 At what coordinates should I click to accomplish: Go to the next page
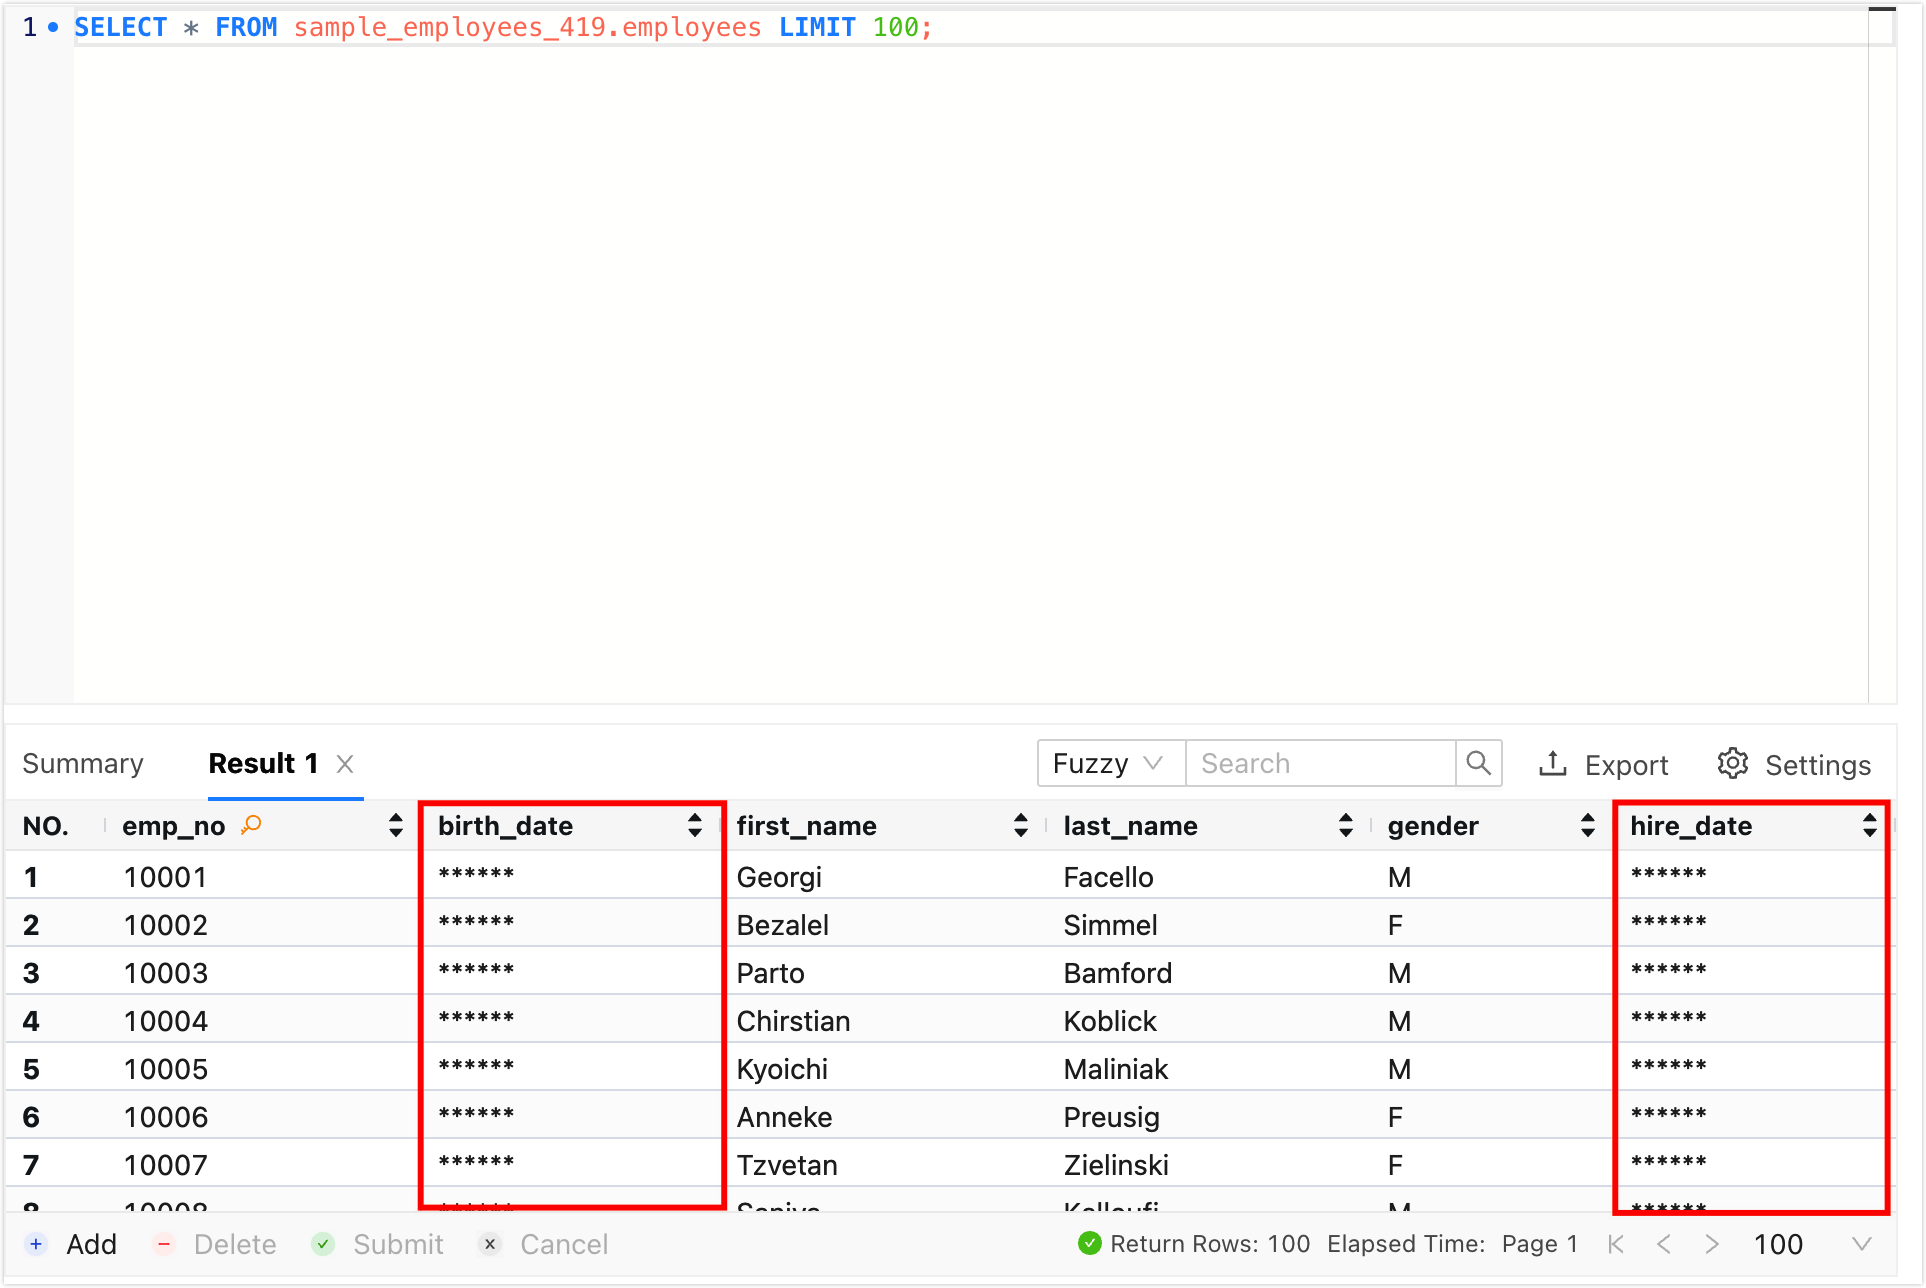(1712, 1244)
